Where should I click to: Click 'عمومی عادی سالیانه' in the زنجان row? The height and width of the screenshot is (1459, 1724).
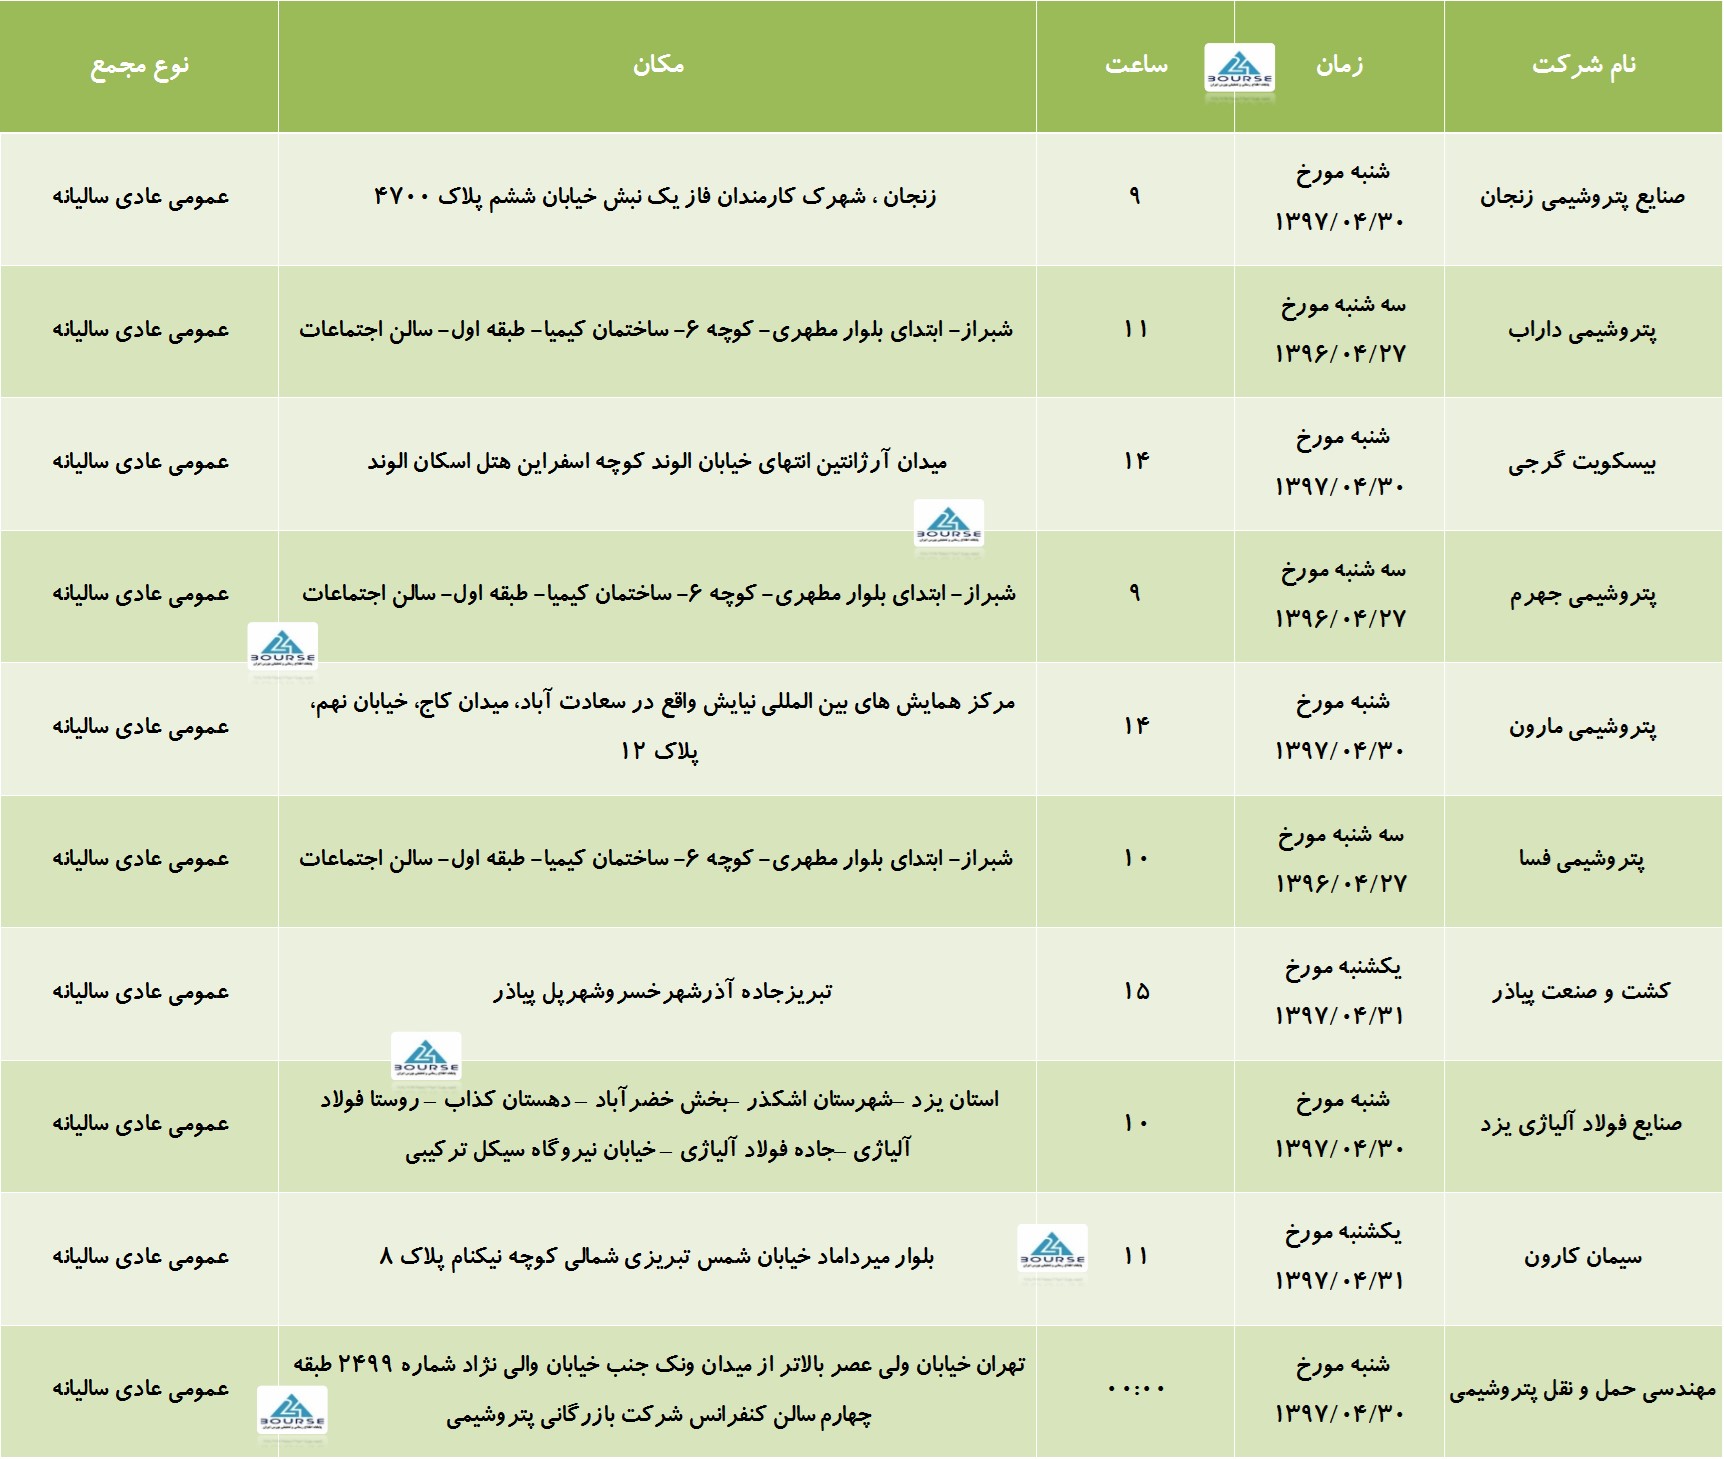click(140, 197)
